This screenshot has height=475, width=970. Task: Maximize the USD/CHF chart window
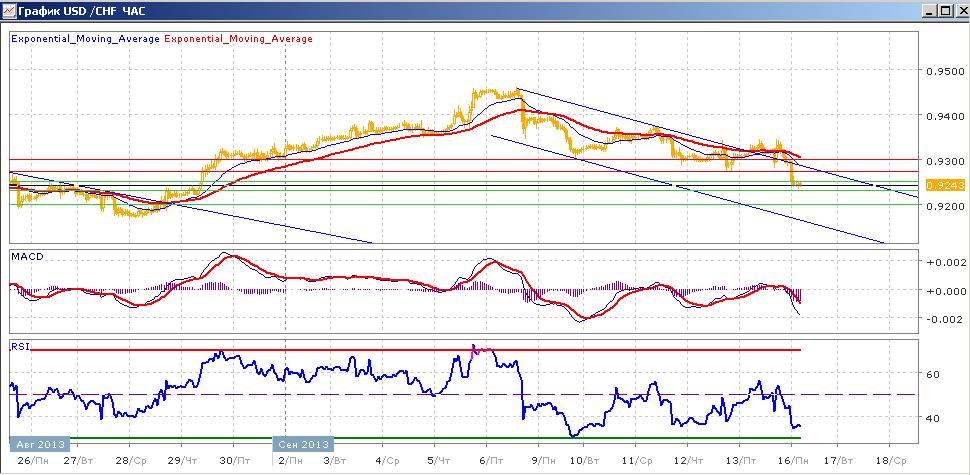point(944,11)
